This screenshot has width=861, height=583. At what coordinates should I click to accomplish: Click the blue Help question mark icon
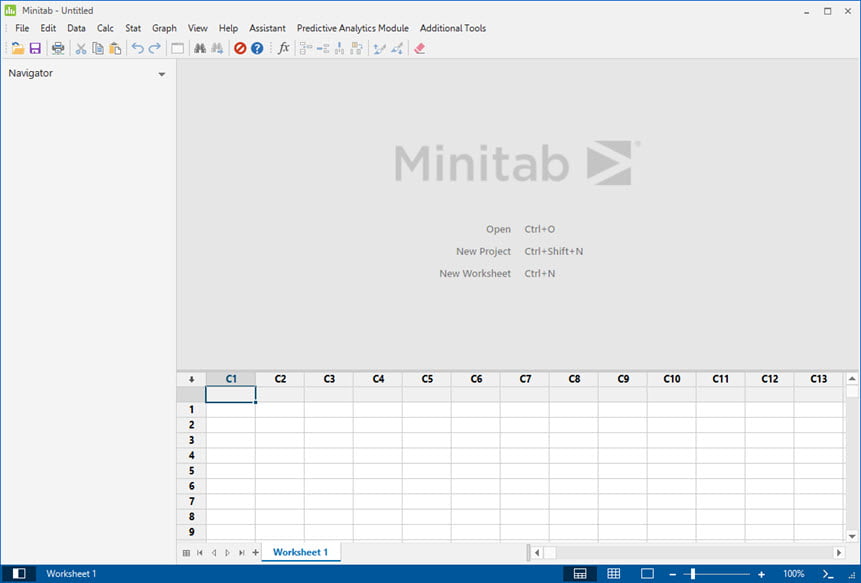click(257, 48)
